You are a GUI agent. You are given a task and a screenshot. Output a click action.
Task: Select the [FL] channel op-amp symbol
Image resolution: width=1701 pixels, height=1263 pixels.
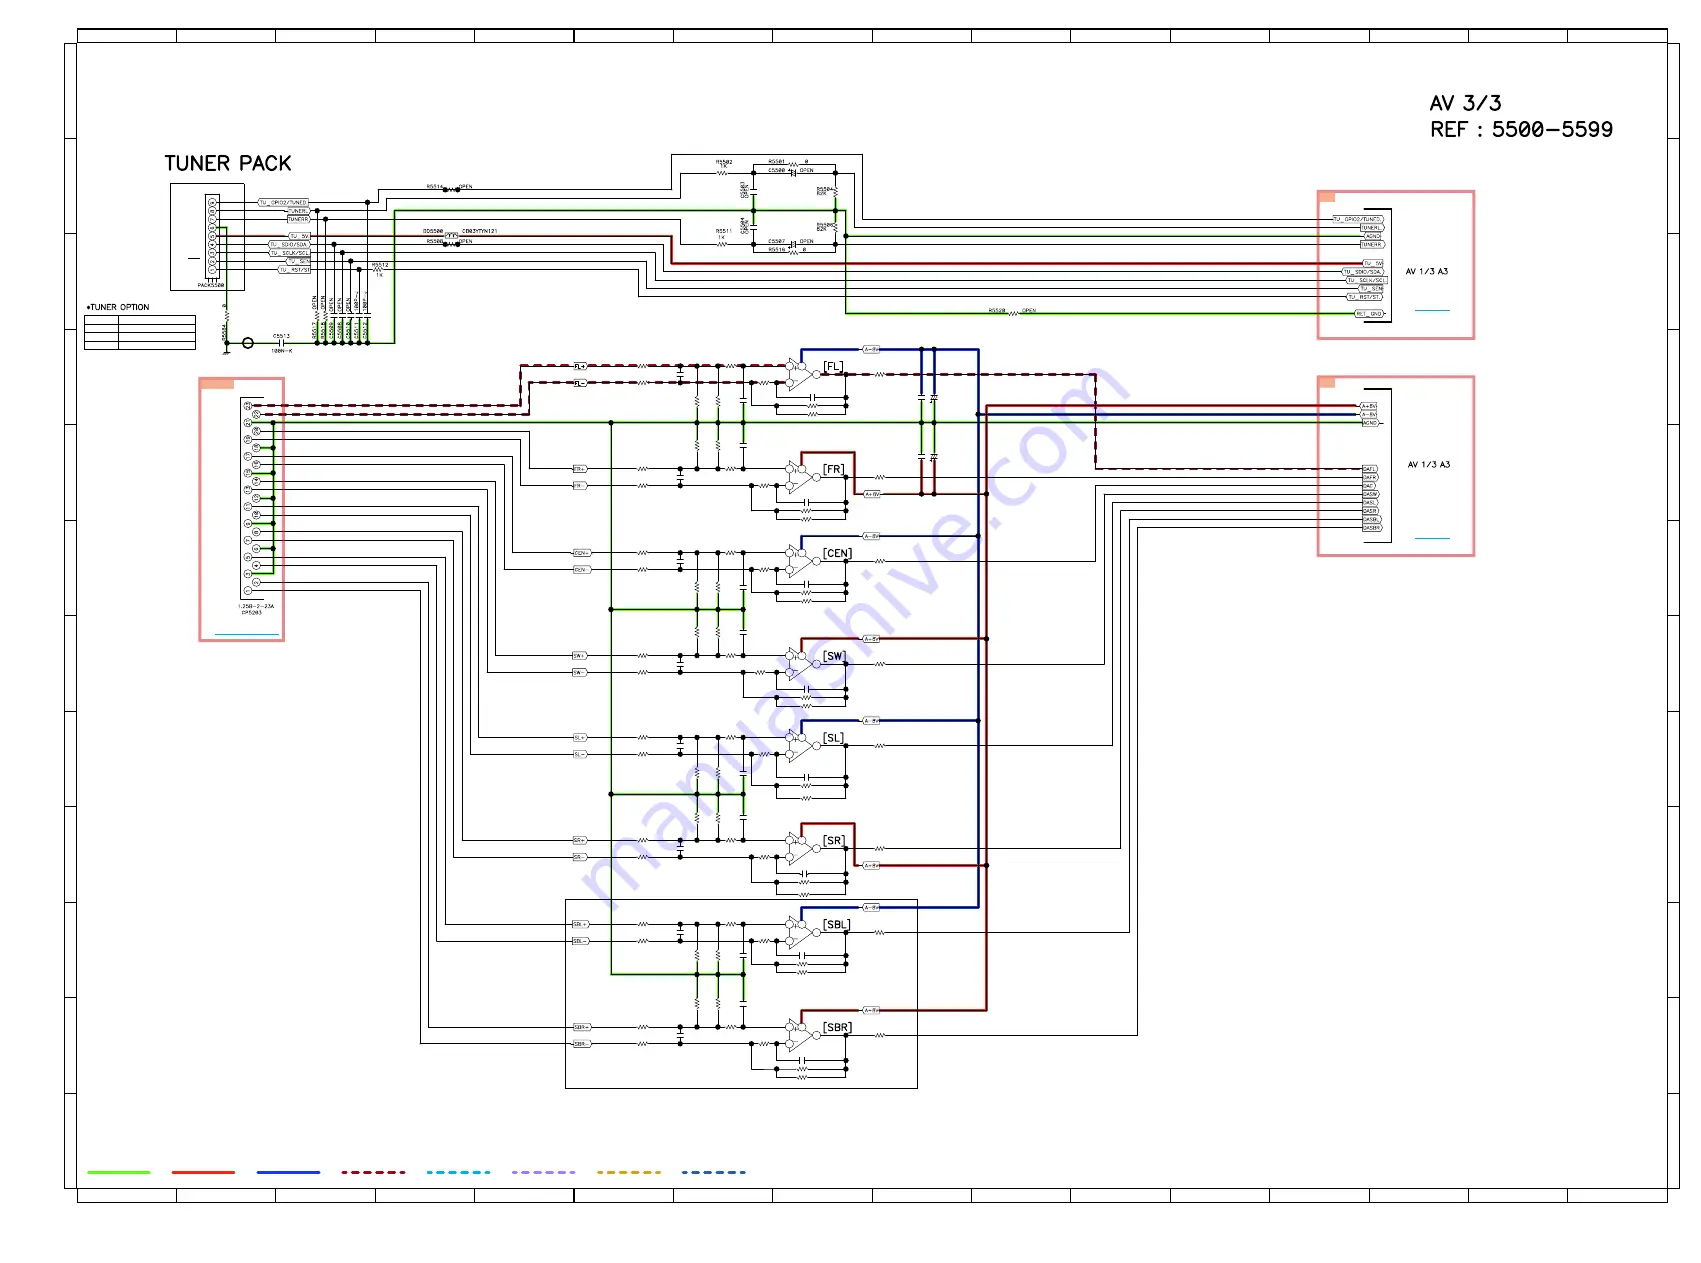click(x=802, y=374)
